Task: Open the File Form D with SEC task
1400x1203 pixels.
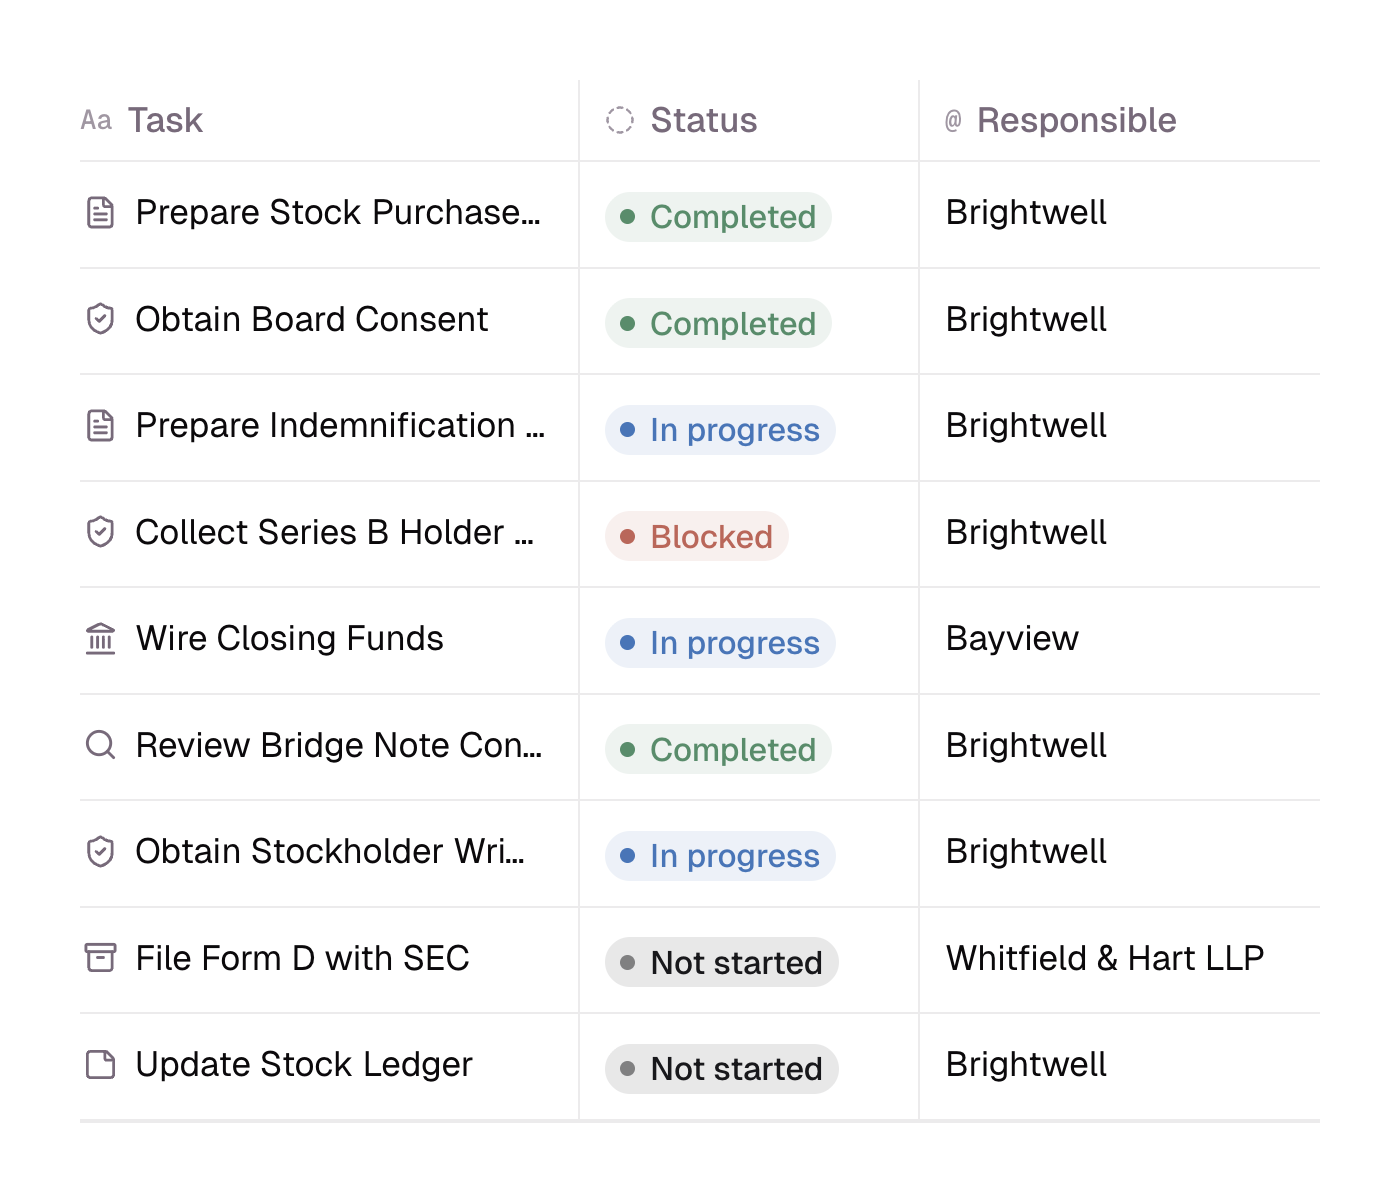Action: (x=303, y=959)
